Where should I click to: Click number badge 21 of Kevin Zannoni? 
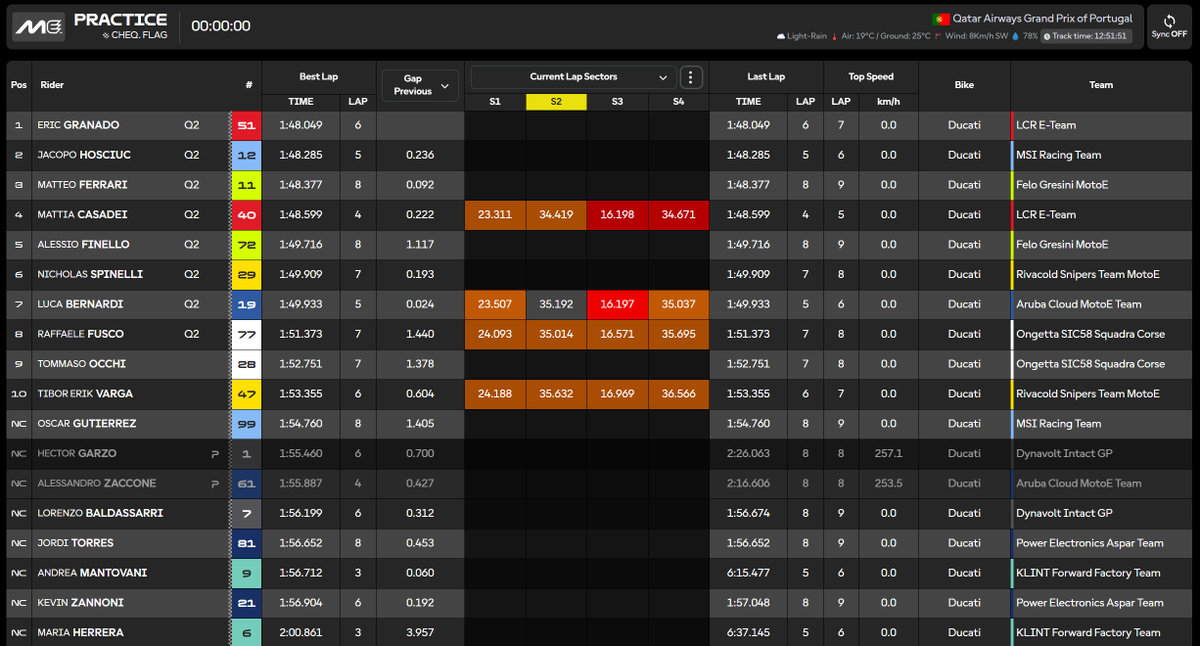tap(246, 603)
